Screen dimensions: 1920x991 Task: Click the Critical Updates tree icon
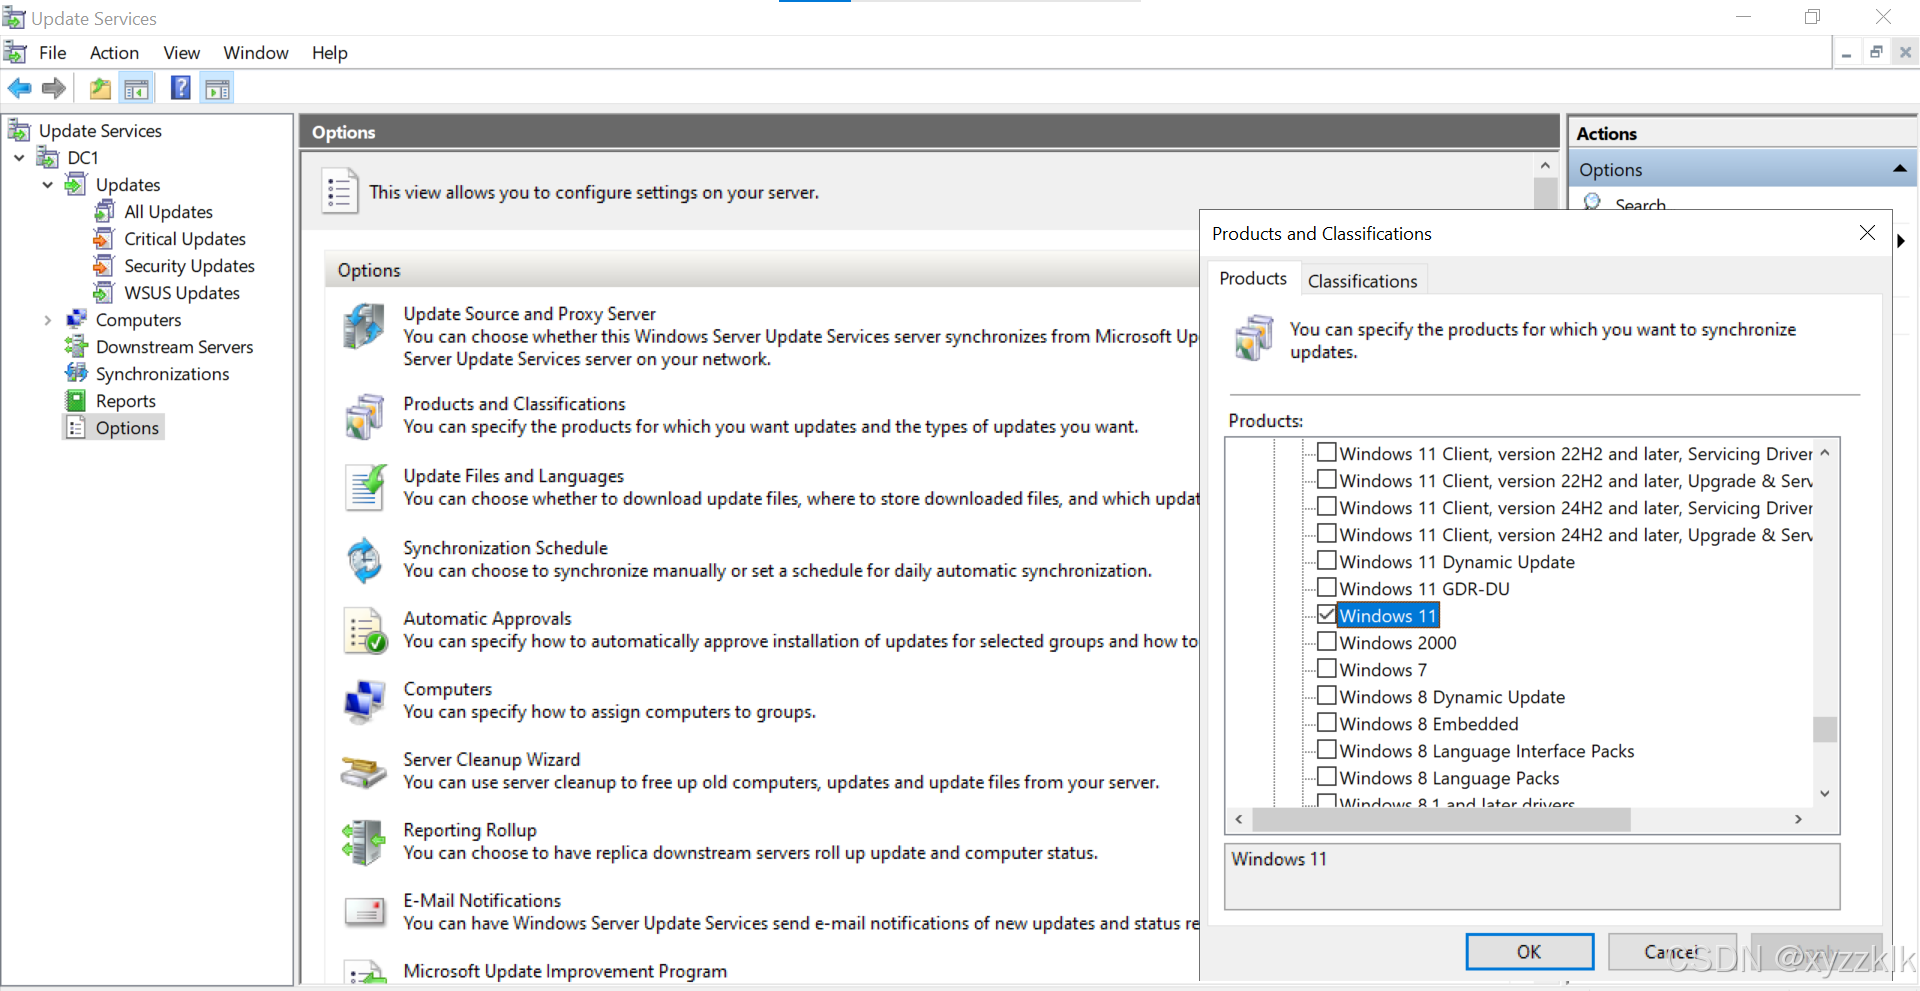point(104,238)
